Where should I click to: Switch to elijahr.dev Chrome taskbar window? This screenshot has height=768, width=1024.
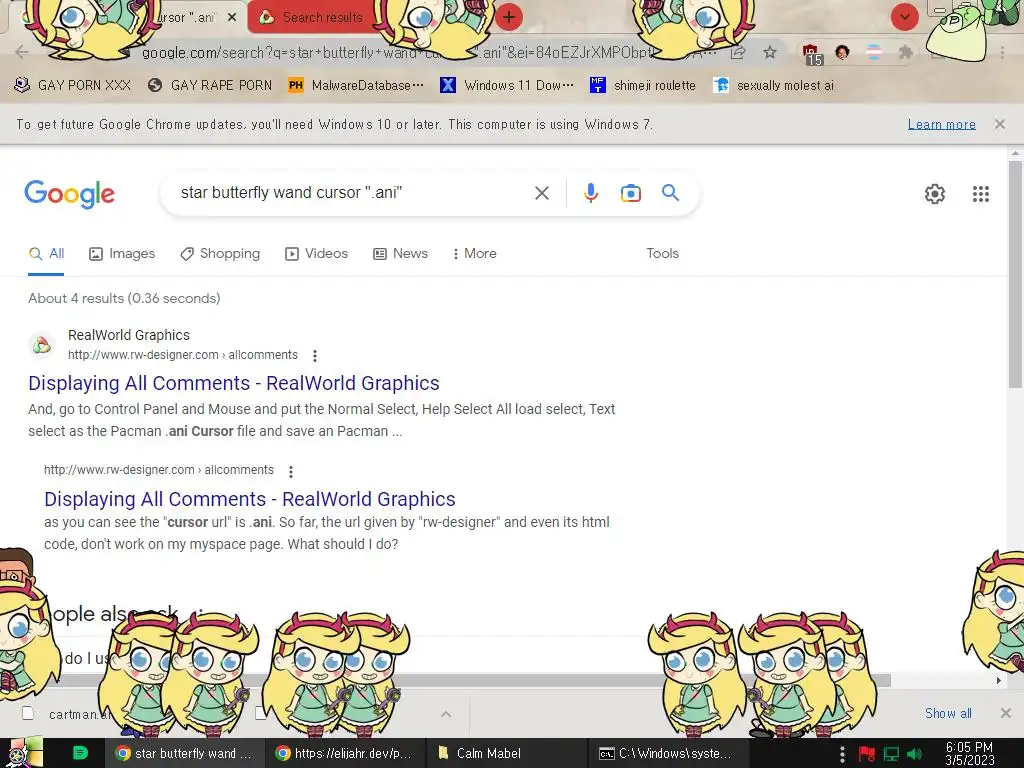pos(345,753)
